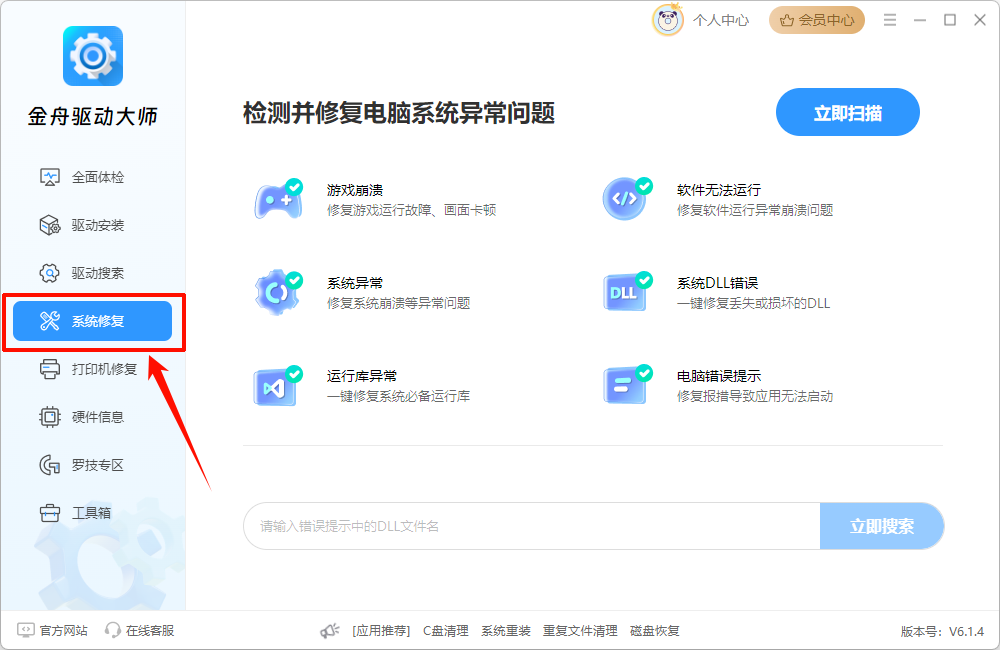Open the 罗技专区 Logitech zone icon
This screenshot has width=1000, height=650.
(47, 464)
